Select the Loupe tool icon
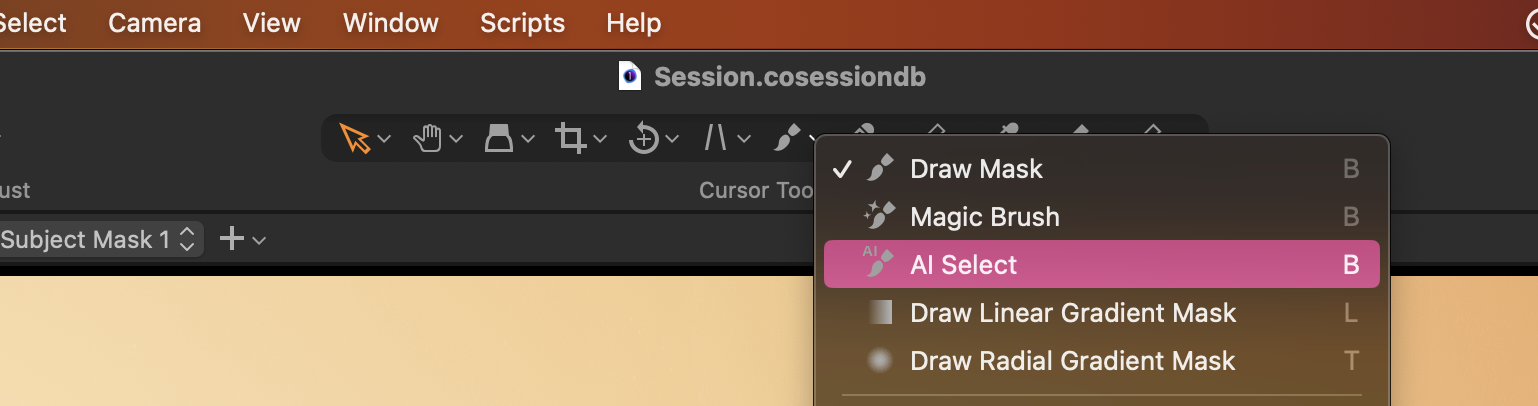This screenshot has height=406, width=1538. pos(499,138)
